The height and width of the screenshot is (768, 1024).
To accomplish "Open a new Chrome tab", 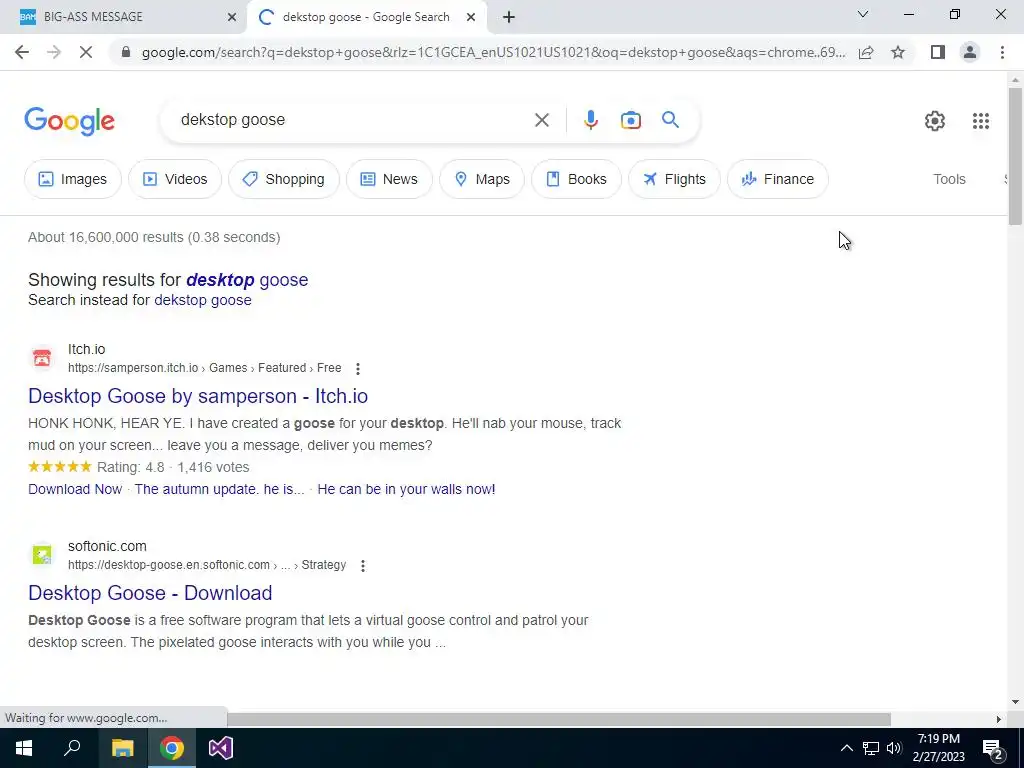I will (509, 17).
